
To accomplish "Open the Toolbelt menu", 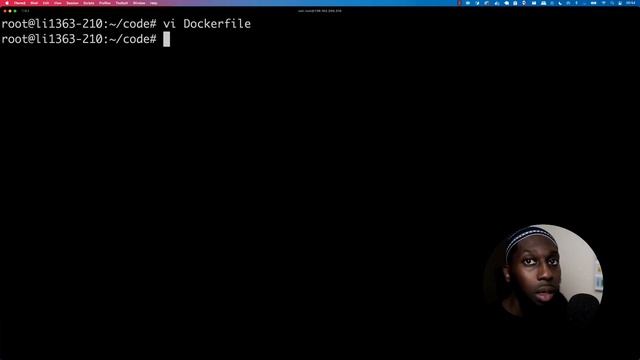I will tap(122, 3).
